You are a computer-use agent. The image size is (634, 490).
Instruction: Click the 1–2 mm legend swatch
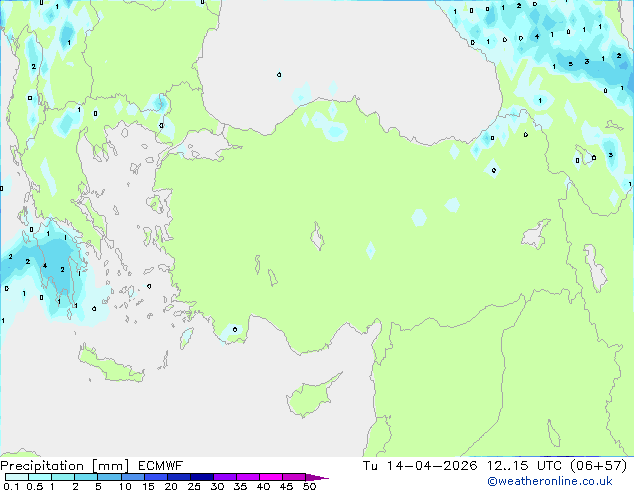(x=63, y=477)
